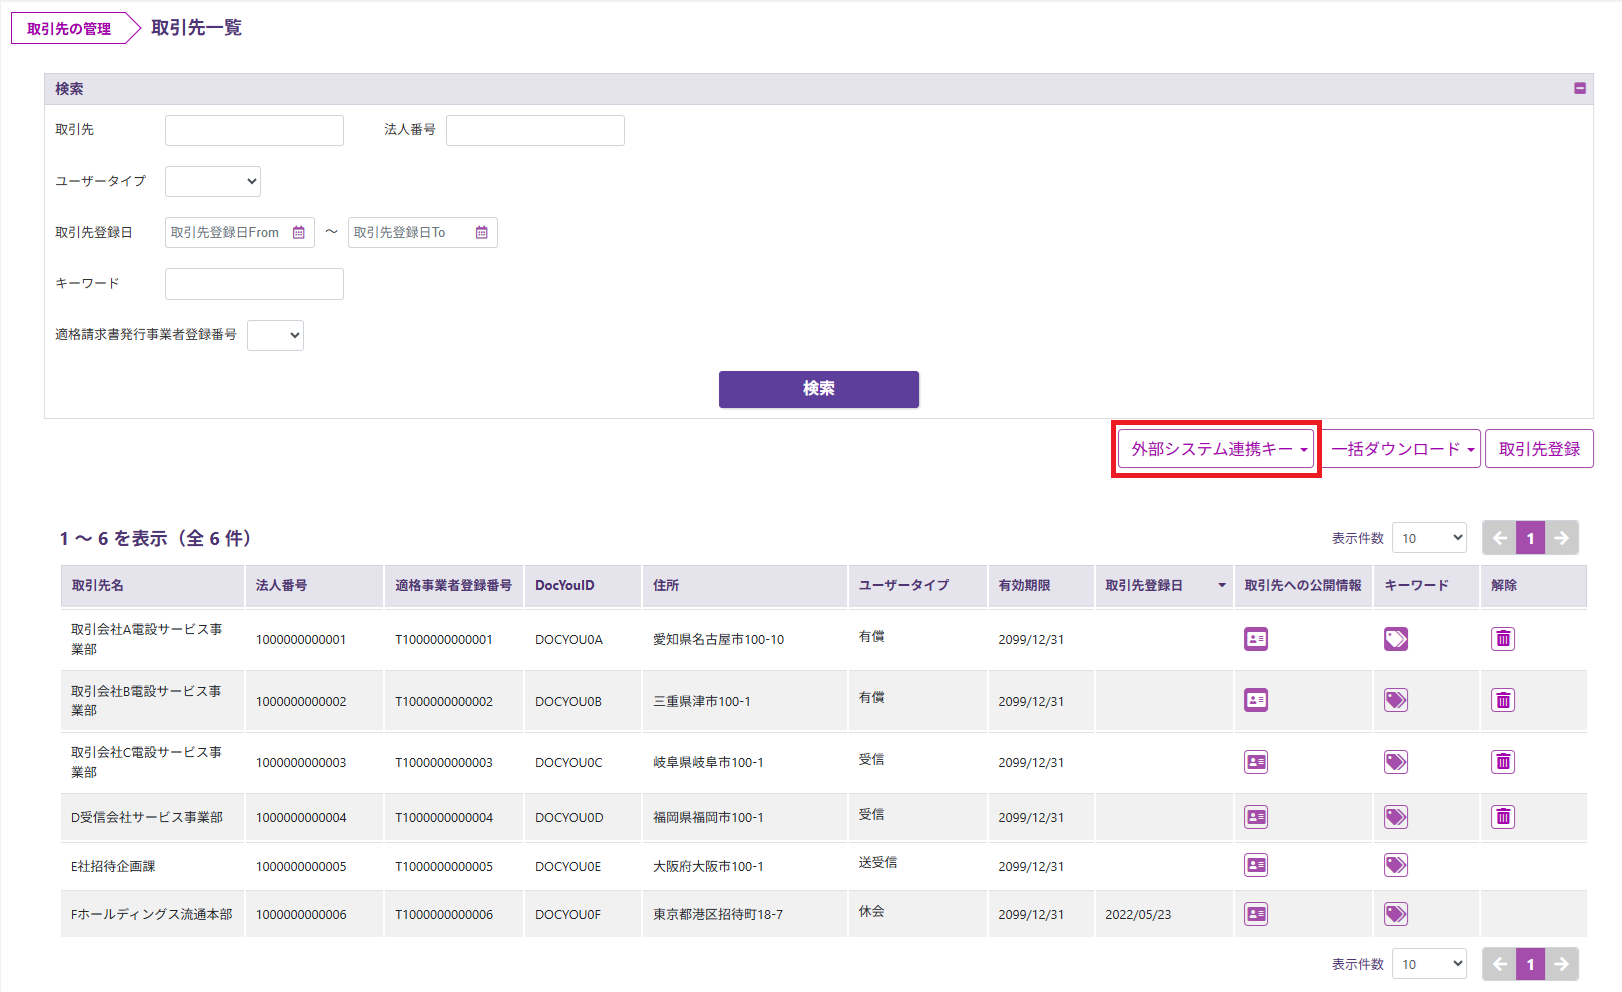Image resolution: width=1622 pixels, height=992 pixels.
Task: Delete 取引会社C電設サービス事業部 with trash icon
Action: [x=1503, y=762]
